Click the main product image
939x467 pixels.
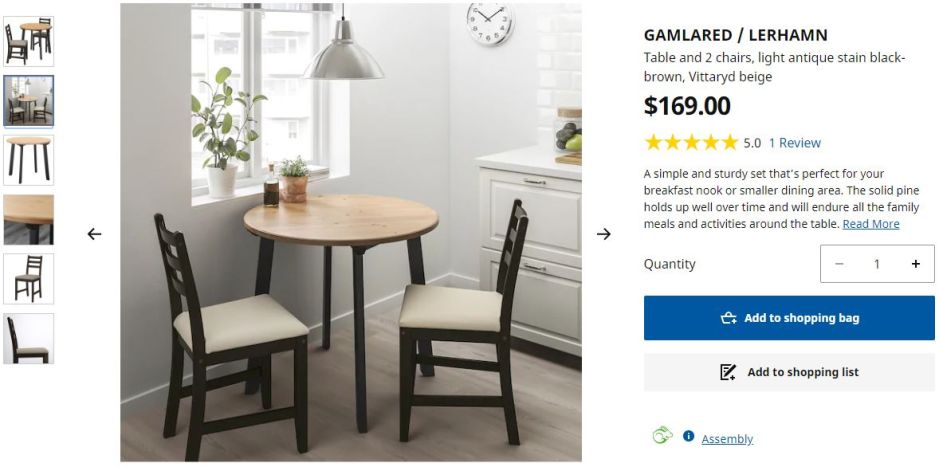click(351, 232)
